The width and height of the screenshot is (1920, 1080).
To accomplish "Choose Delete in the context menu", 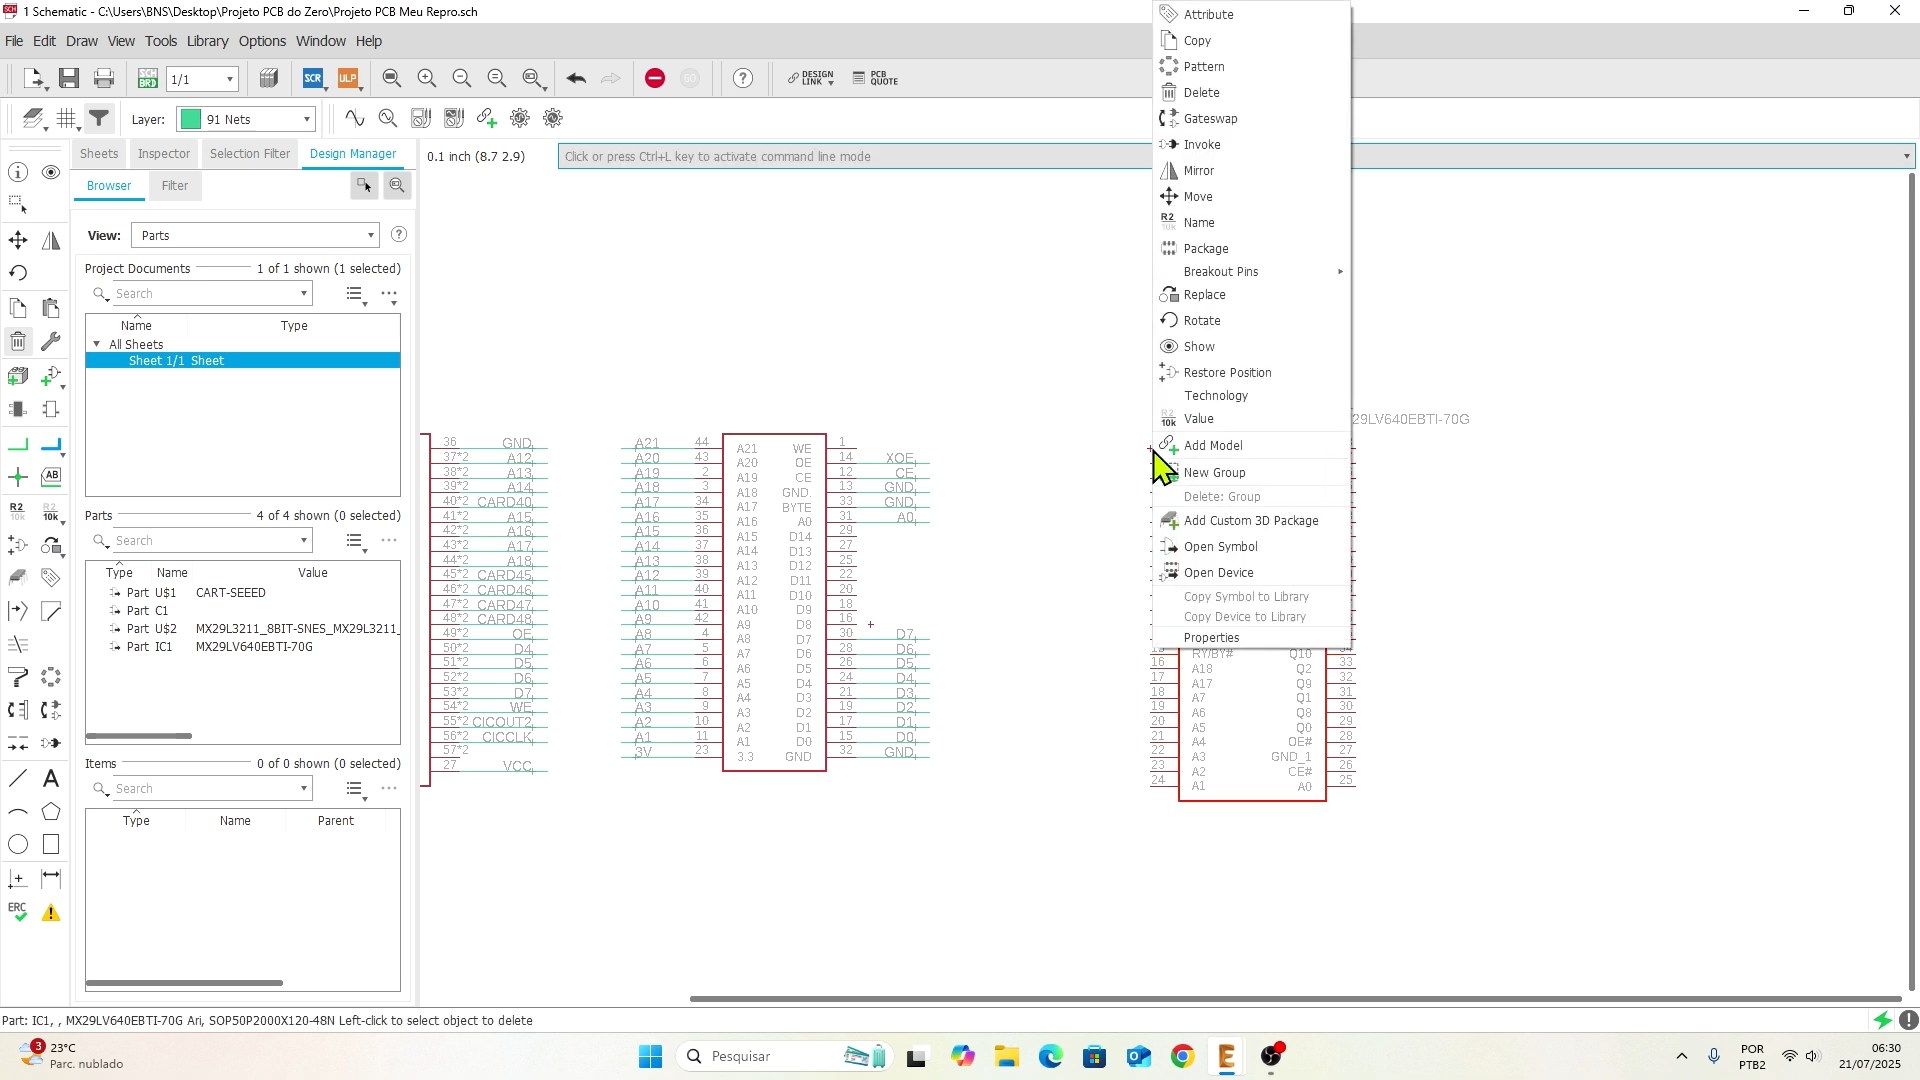I will pos(1252,93).
